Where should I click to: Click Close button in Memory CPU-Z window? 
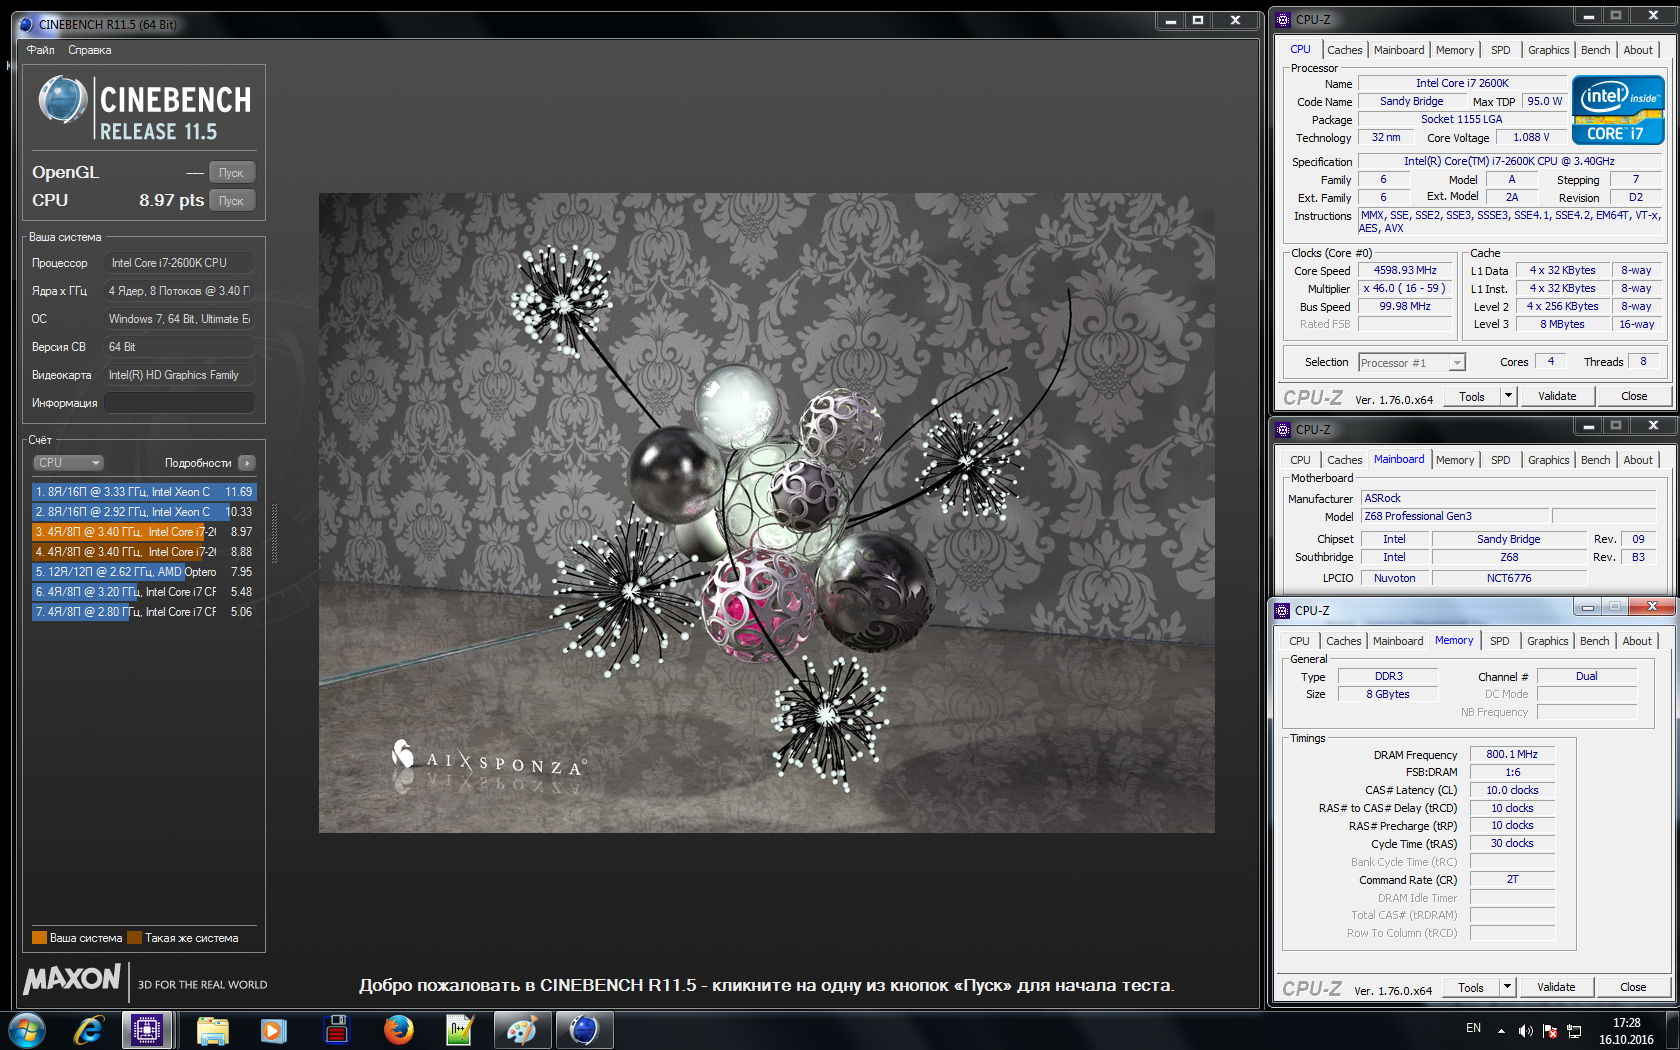pos(1633,987)
